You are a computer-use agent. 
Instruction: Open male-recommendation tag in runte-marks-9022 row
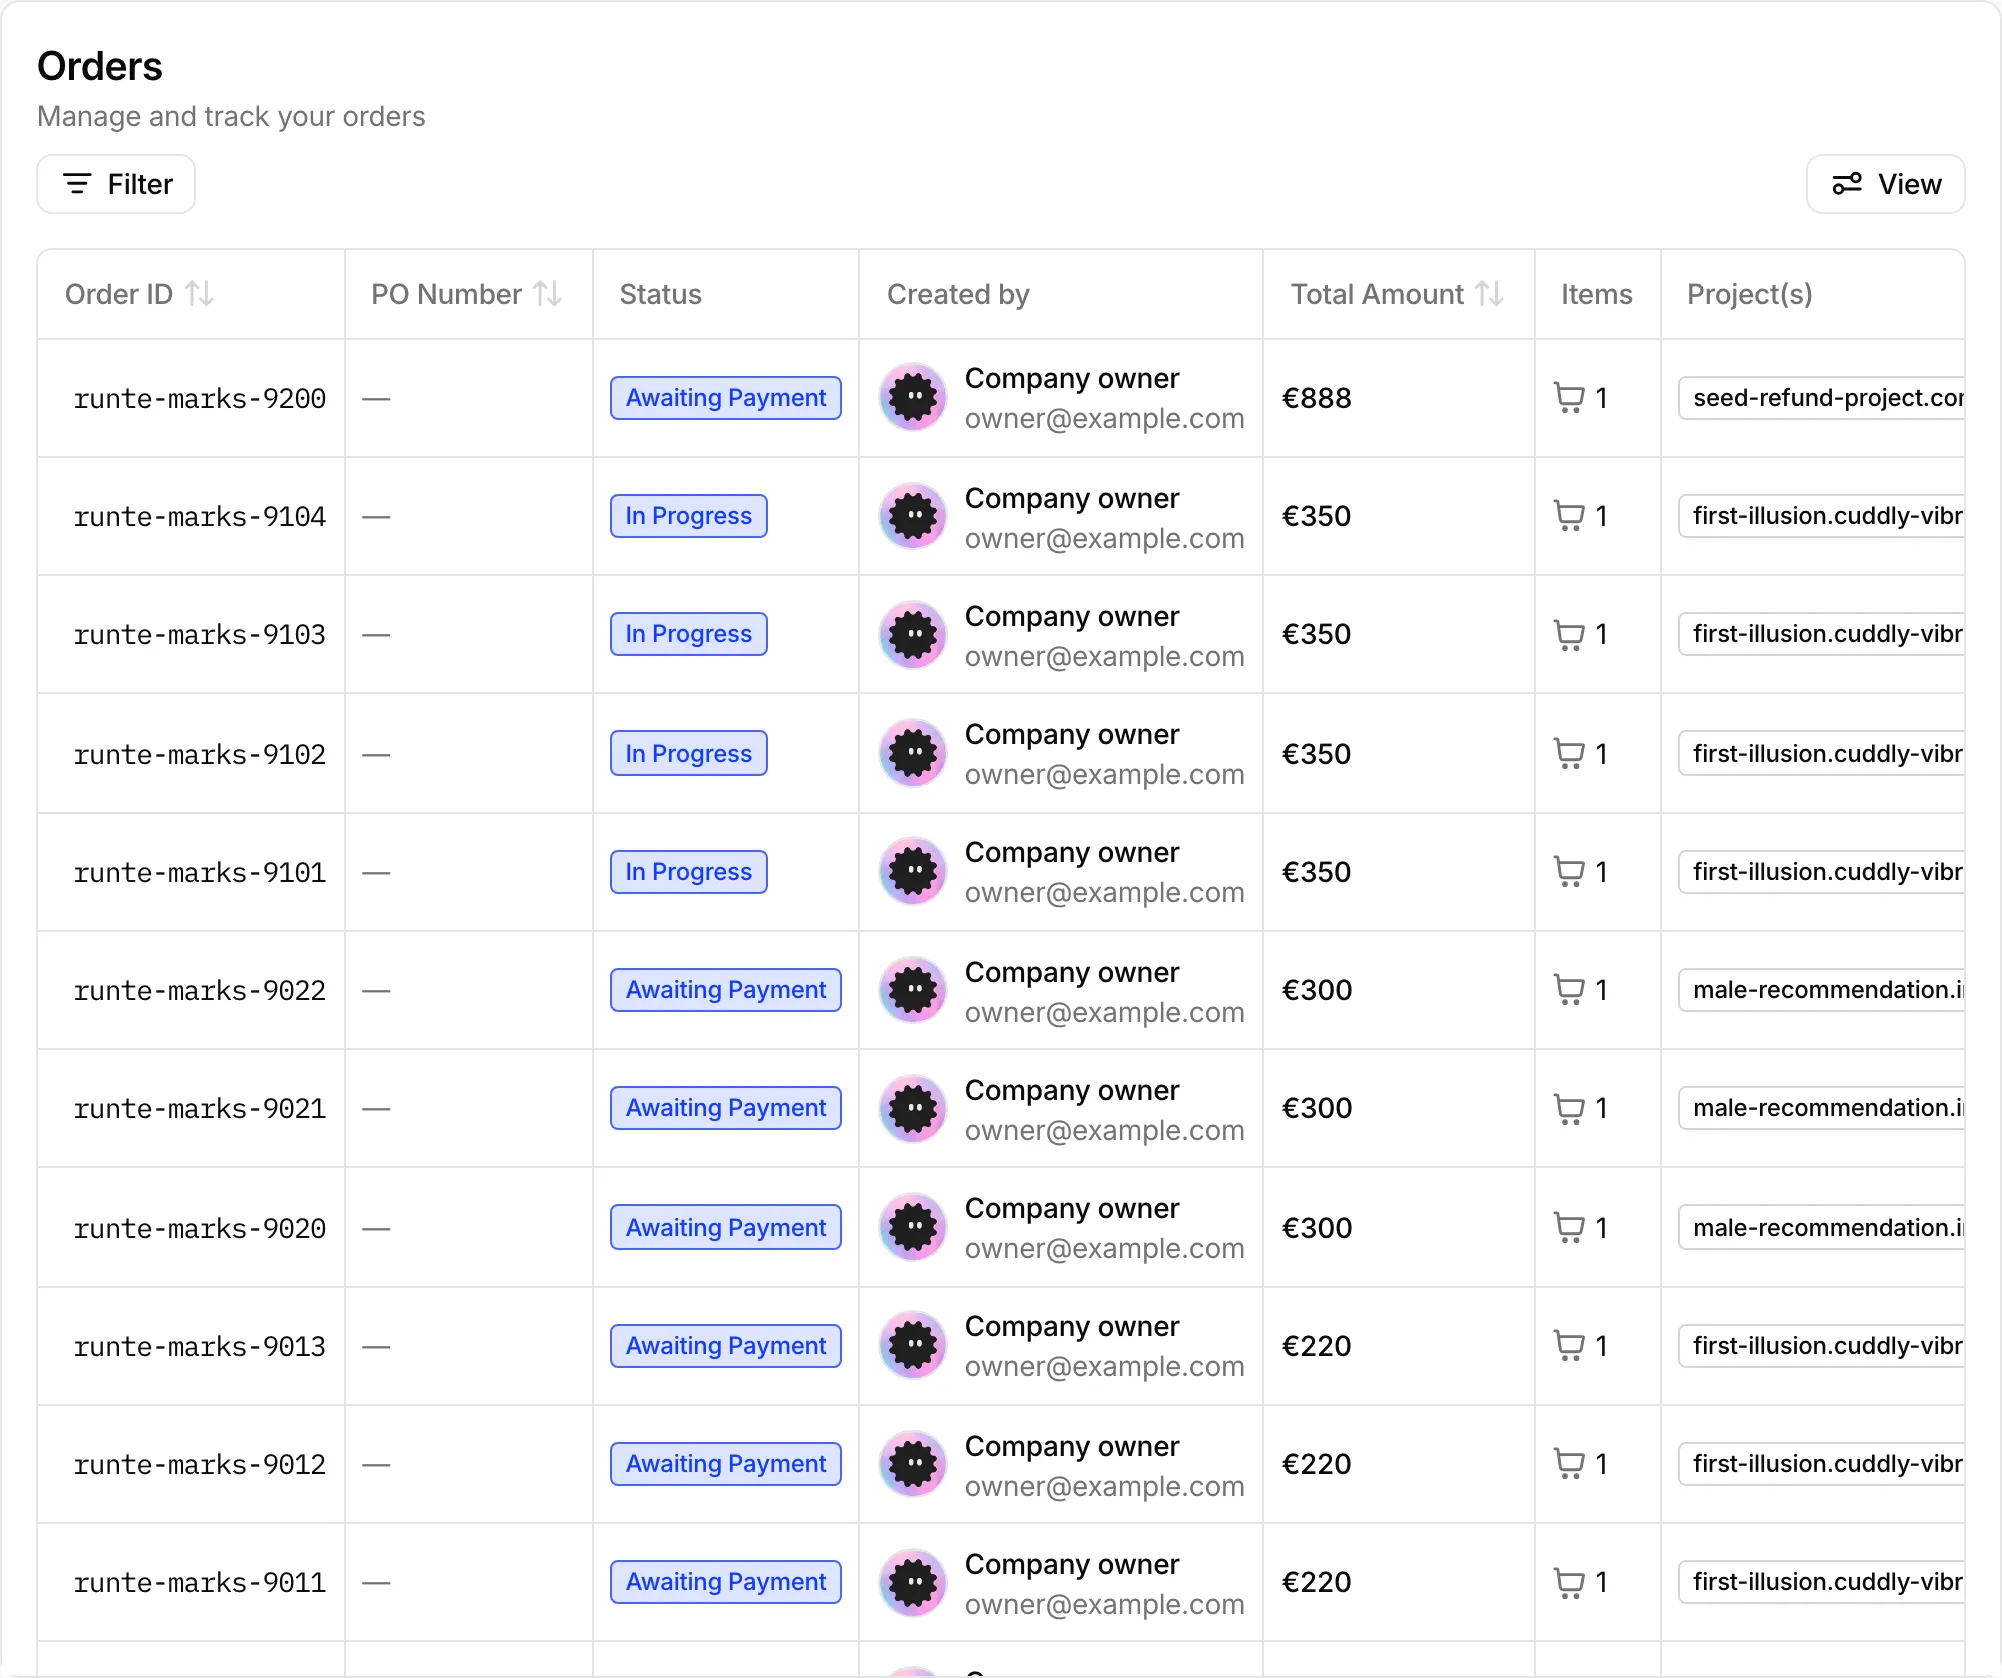pos(1822,990)
